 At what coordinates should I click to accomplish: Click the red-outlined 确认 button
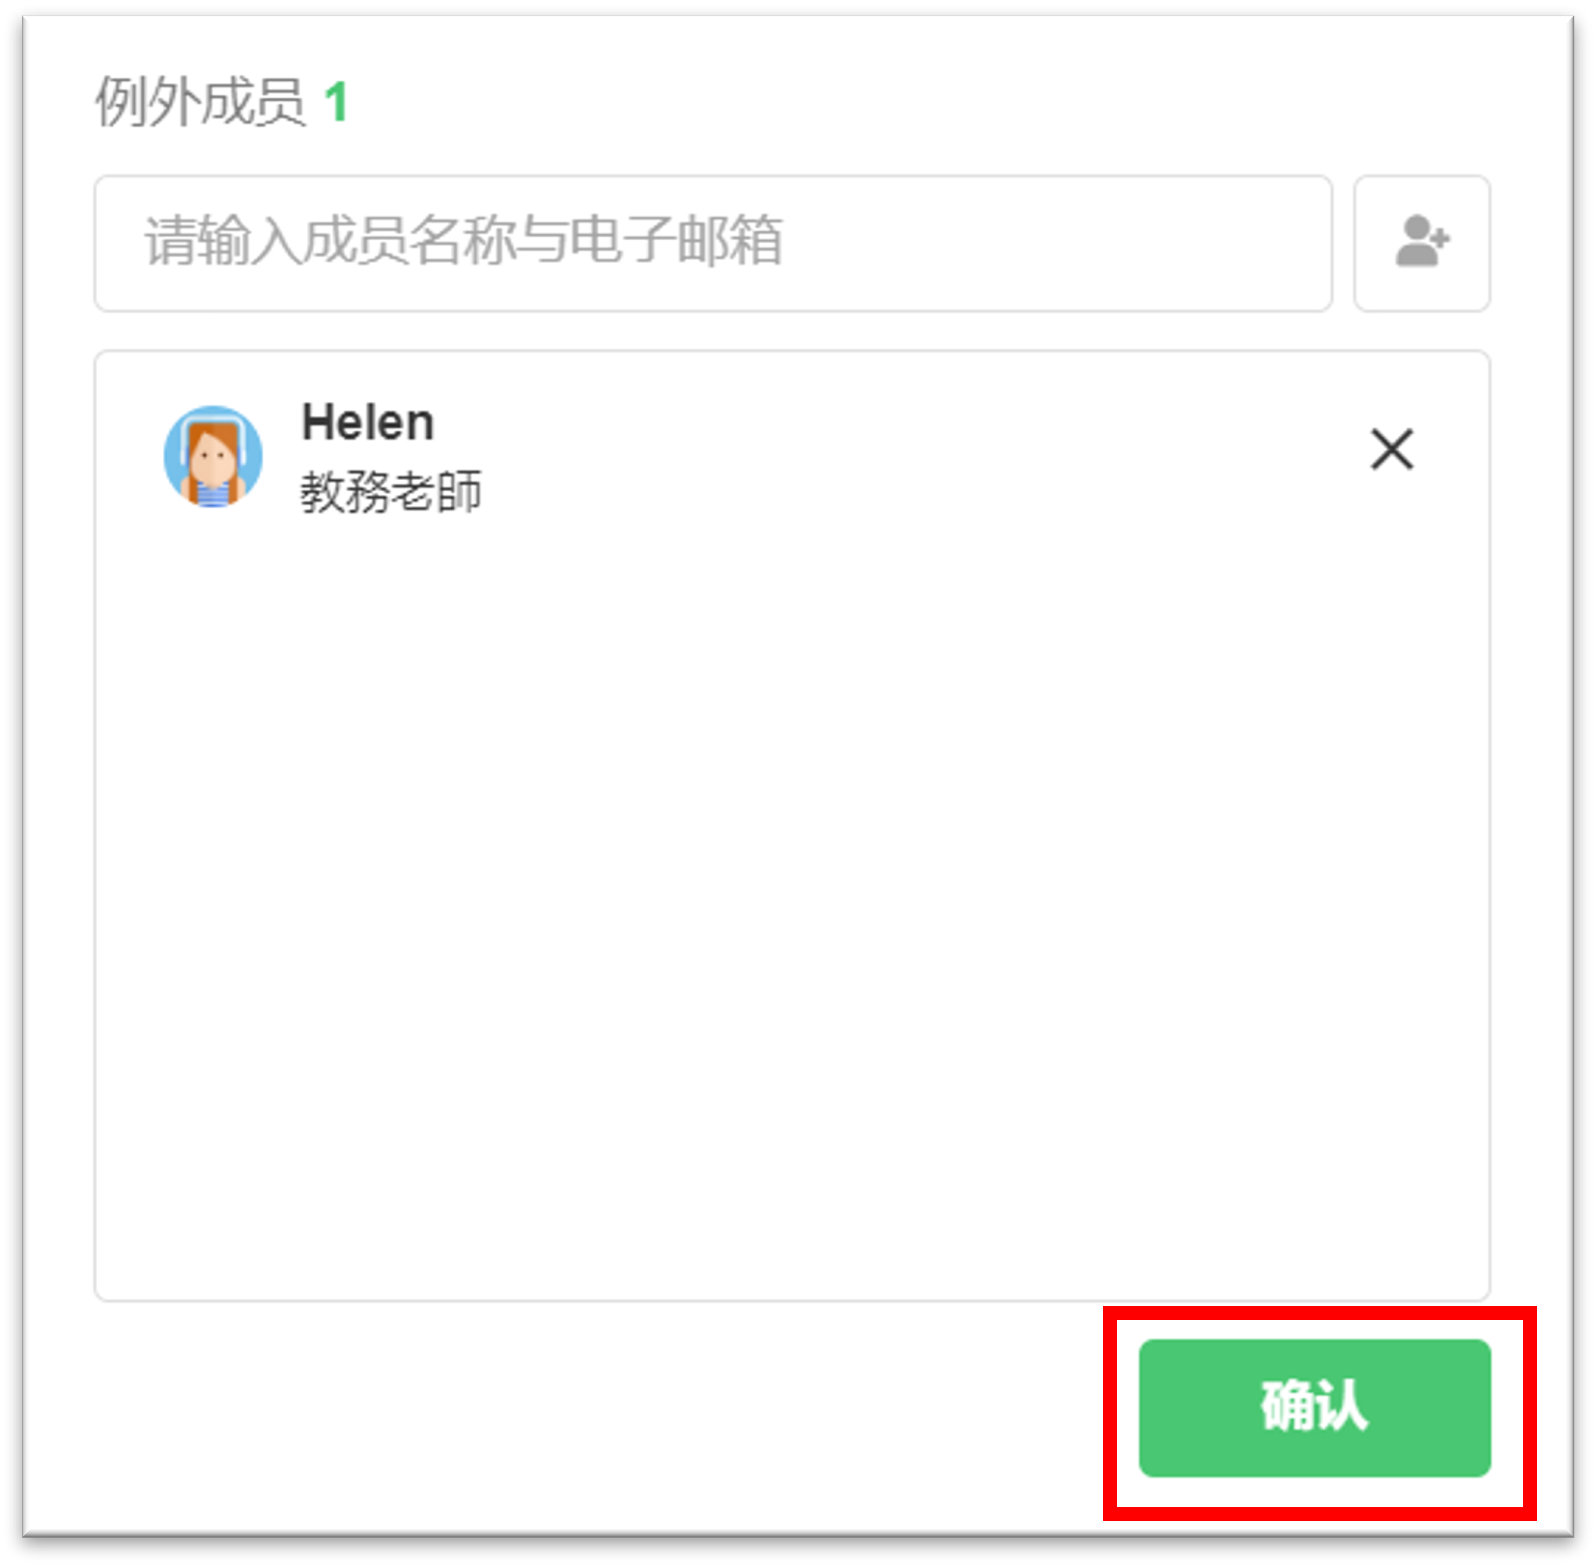tap(1314, 1407)
